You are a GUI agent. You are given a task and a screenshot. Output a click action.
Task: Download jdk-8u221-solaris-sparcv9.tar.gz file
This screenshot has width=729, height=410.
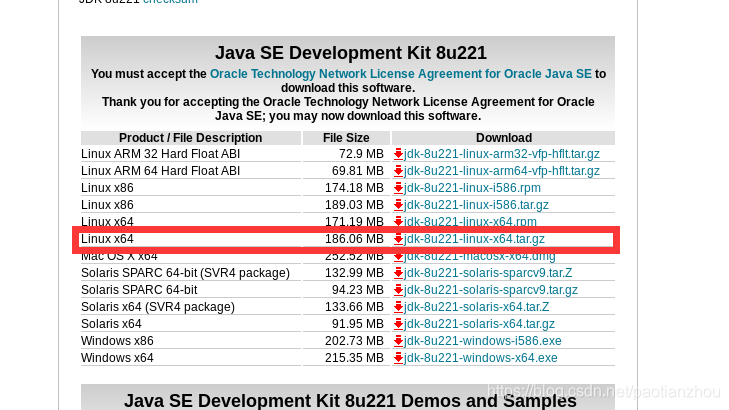pos(490,290)
